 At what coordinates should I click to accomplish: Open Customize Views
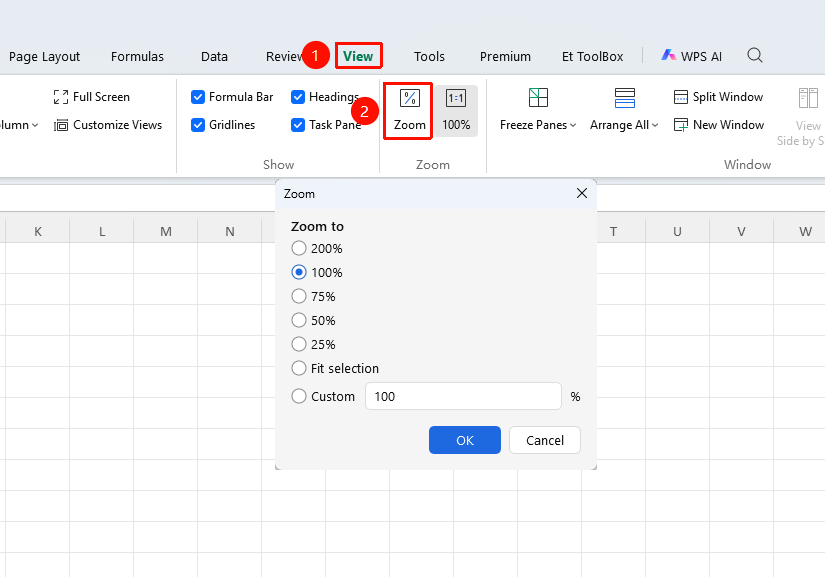(108, 125)
